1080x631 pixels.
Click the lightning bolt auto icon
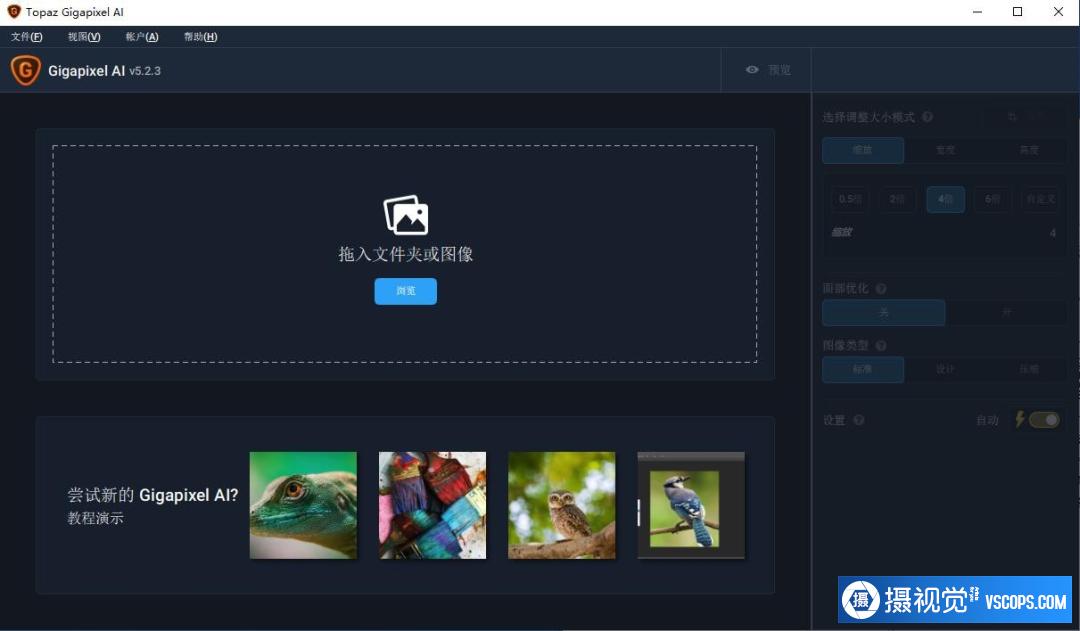(x=1020, y=419)
